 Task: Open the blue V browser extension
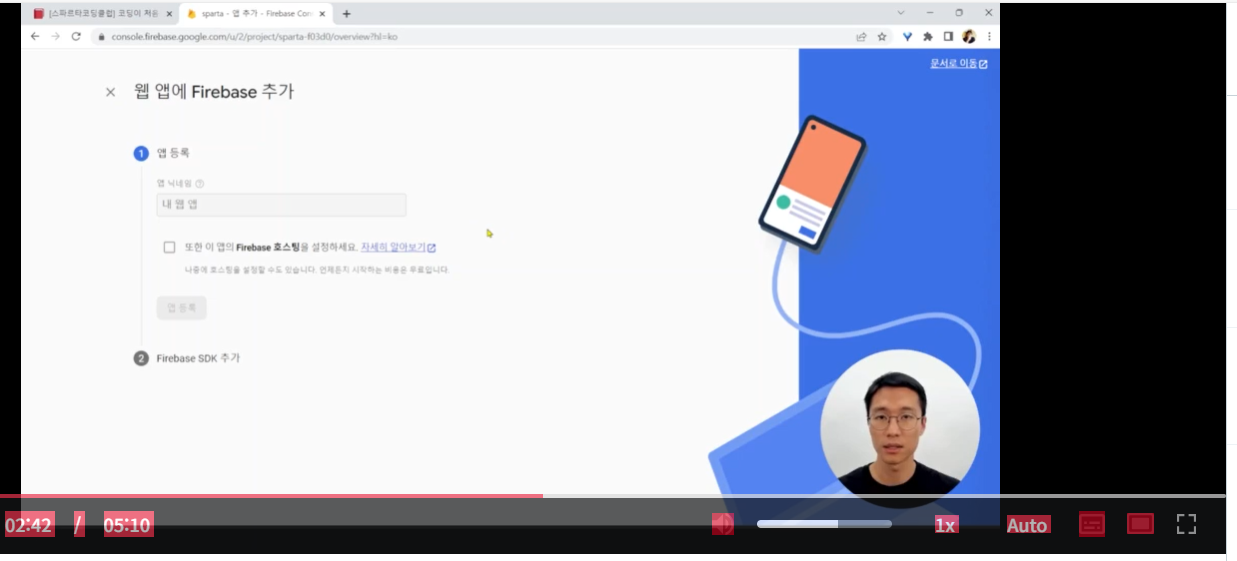(x=908, y=36)
